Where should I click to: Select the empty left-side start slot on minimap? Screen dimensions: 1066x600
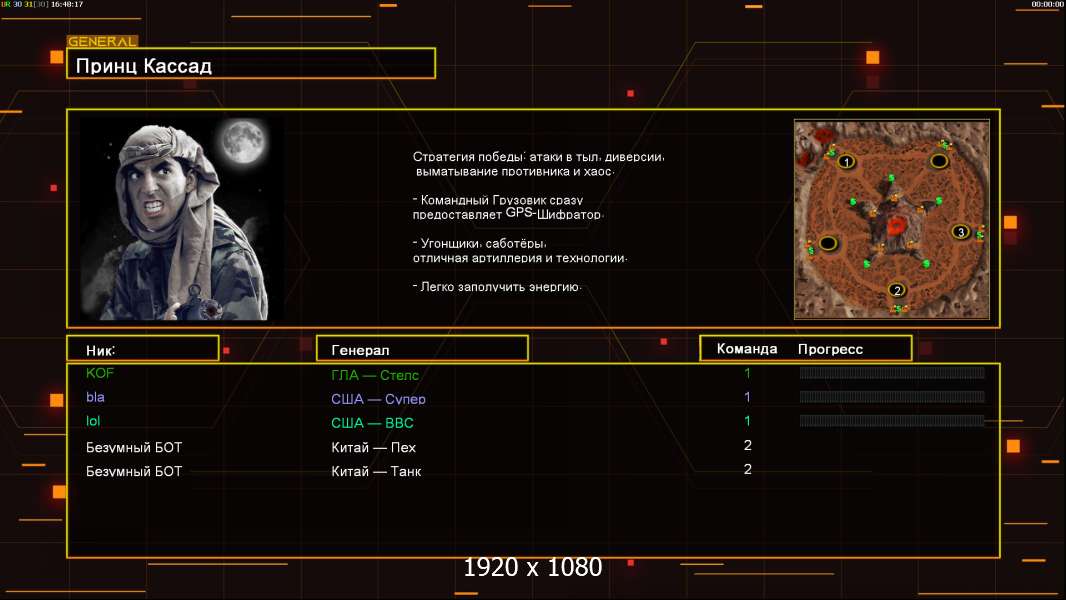[828, 243]
